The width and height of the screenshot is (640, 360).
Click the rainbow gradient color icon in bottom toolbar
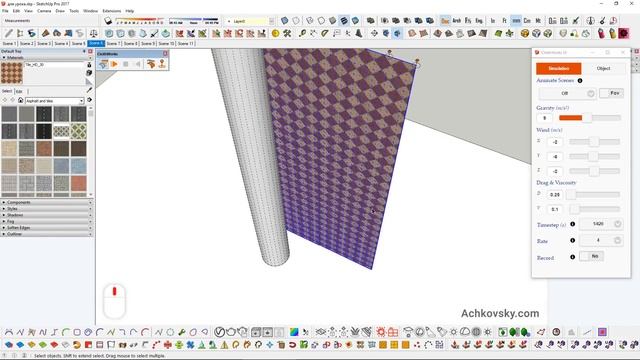[294, 332]
